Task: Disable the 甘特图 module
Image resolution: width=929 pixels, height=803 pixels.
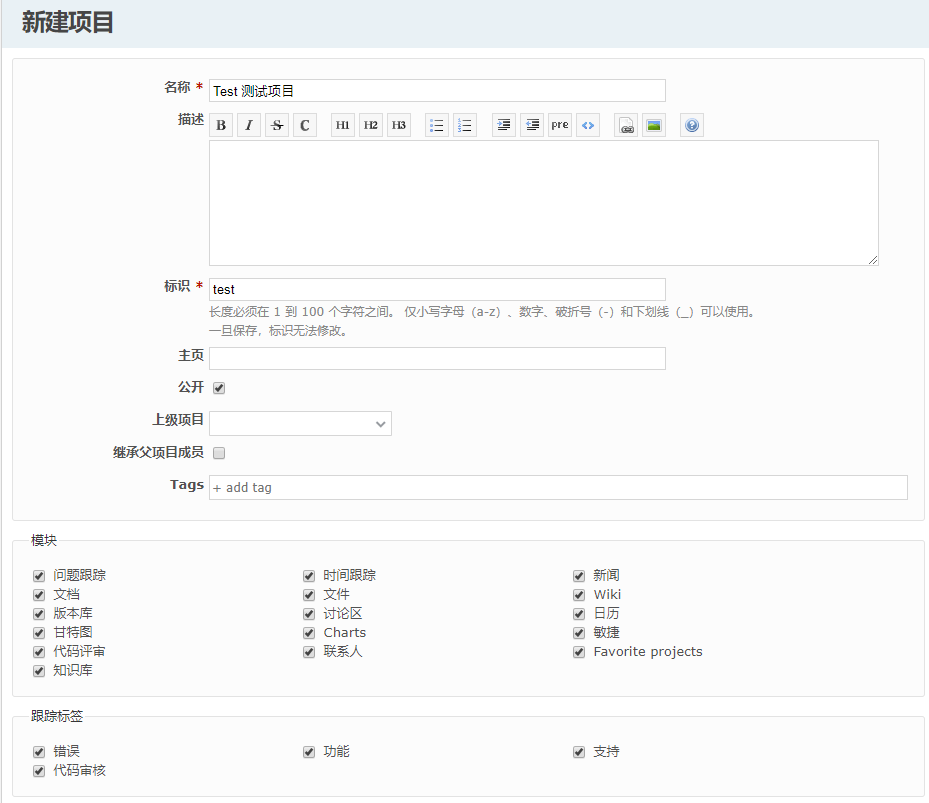Action: tap(39, 633)
